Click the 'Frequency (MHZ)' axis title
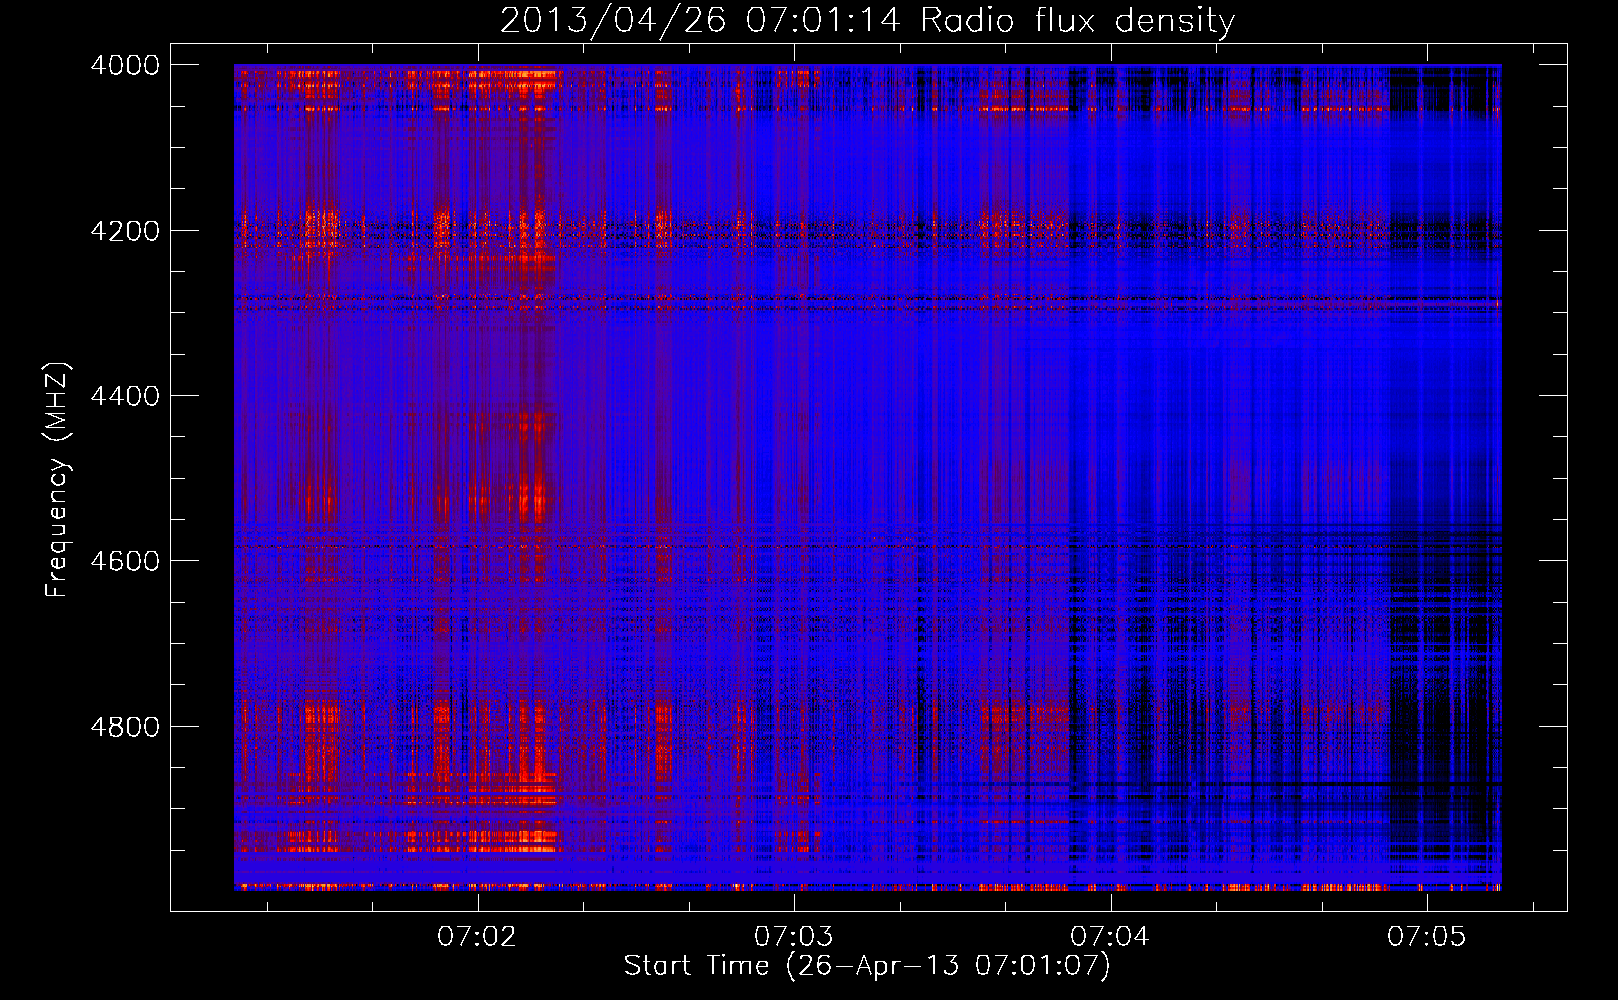 tap(57, 480)
